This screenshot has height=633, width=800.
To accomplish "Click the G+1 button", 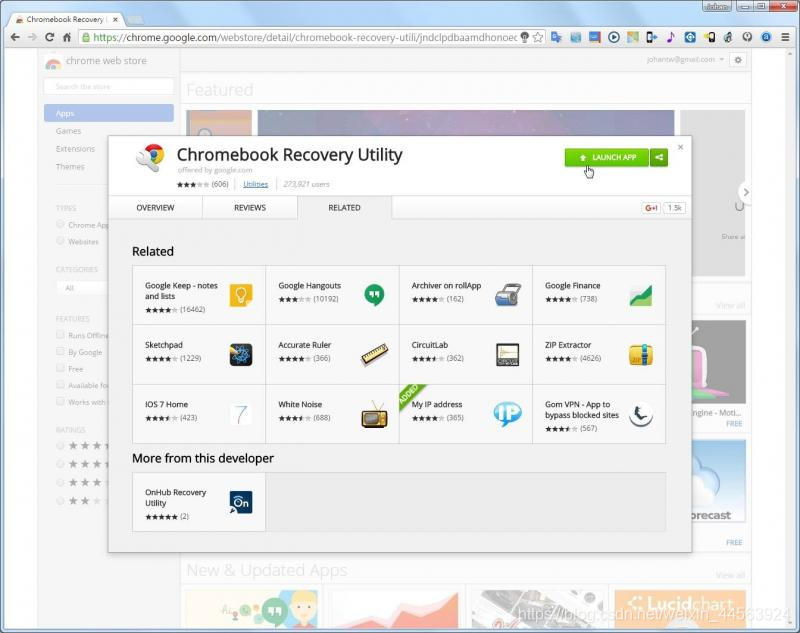I will coord(651,208).
